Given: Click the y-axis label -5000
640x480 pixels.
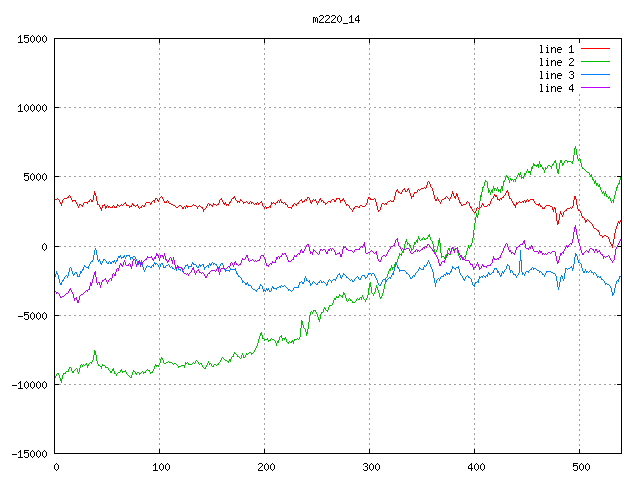Looking at the screenshot, I should [32, 316].
